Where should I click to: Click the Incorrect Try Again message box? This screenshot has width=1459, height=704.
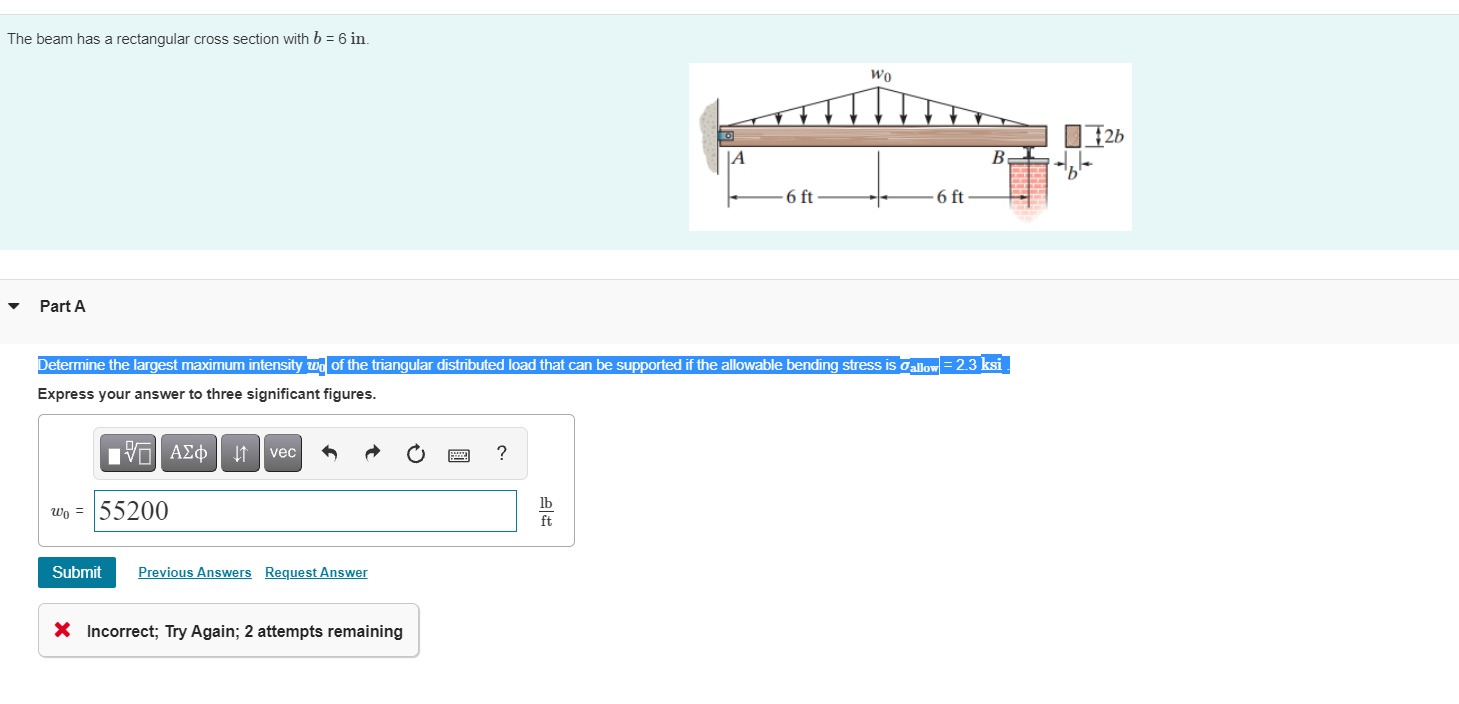[228, 629]
